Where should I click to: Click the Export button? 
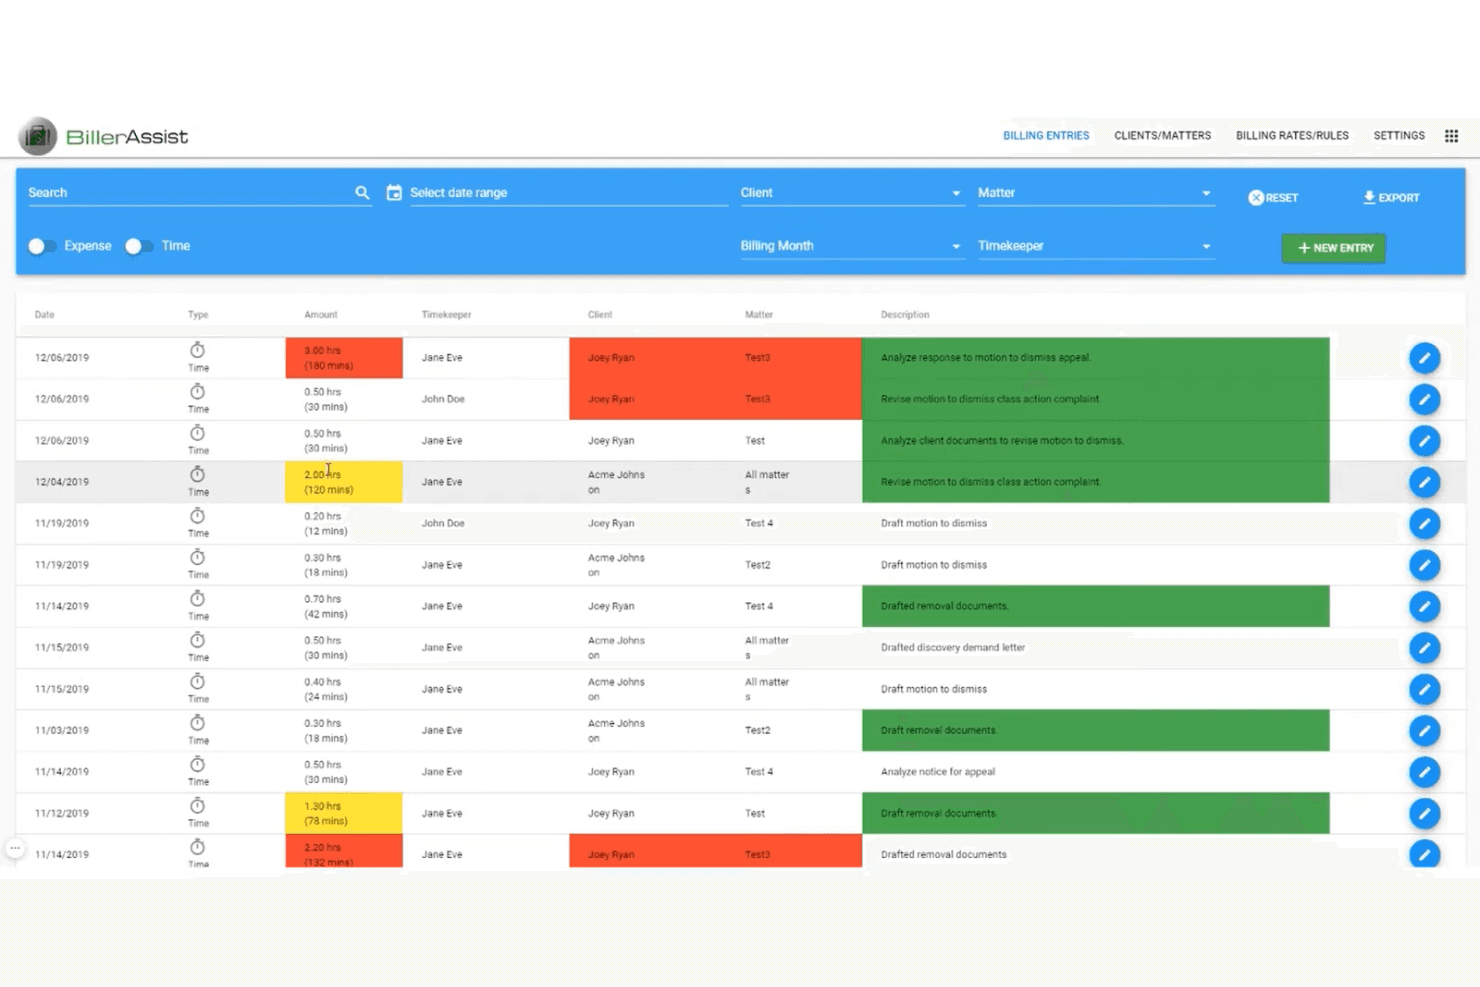[x=1391, y=198]
